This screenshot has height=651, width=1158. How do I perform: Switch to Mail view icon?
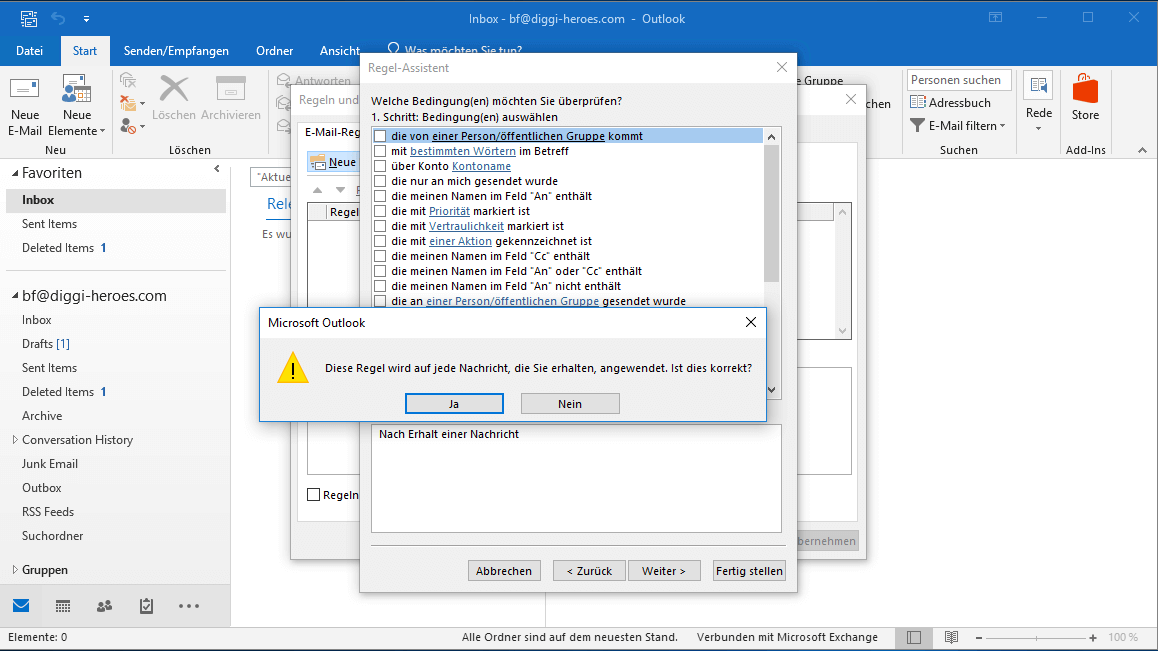tap(21, 606)
